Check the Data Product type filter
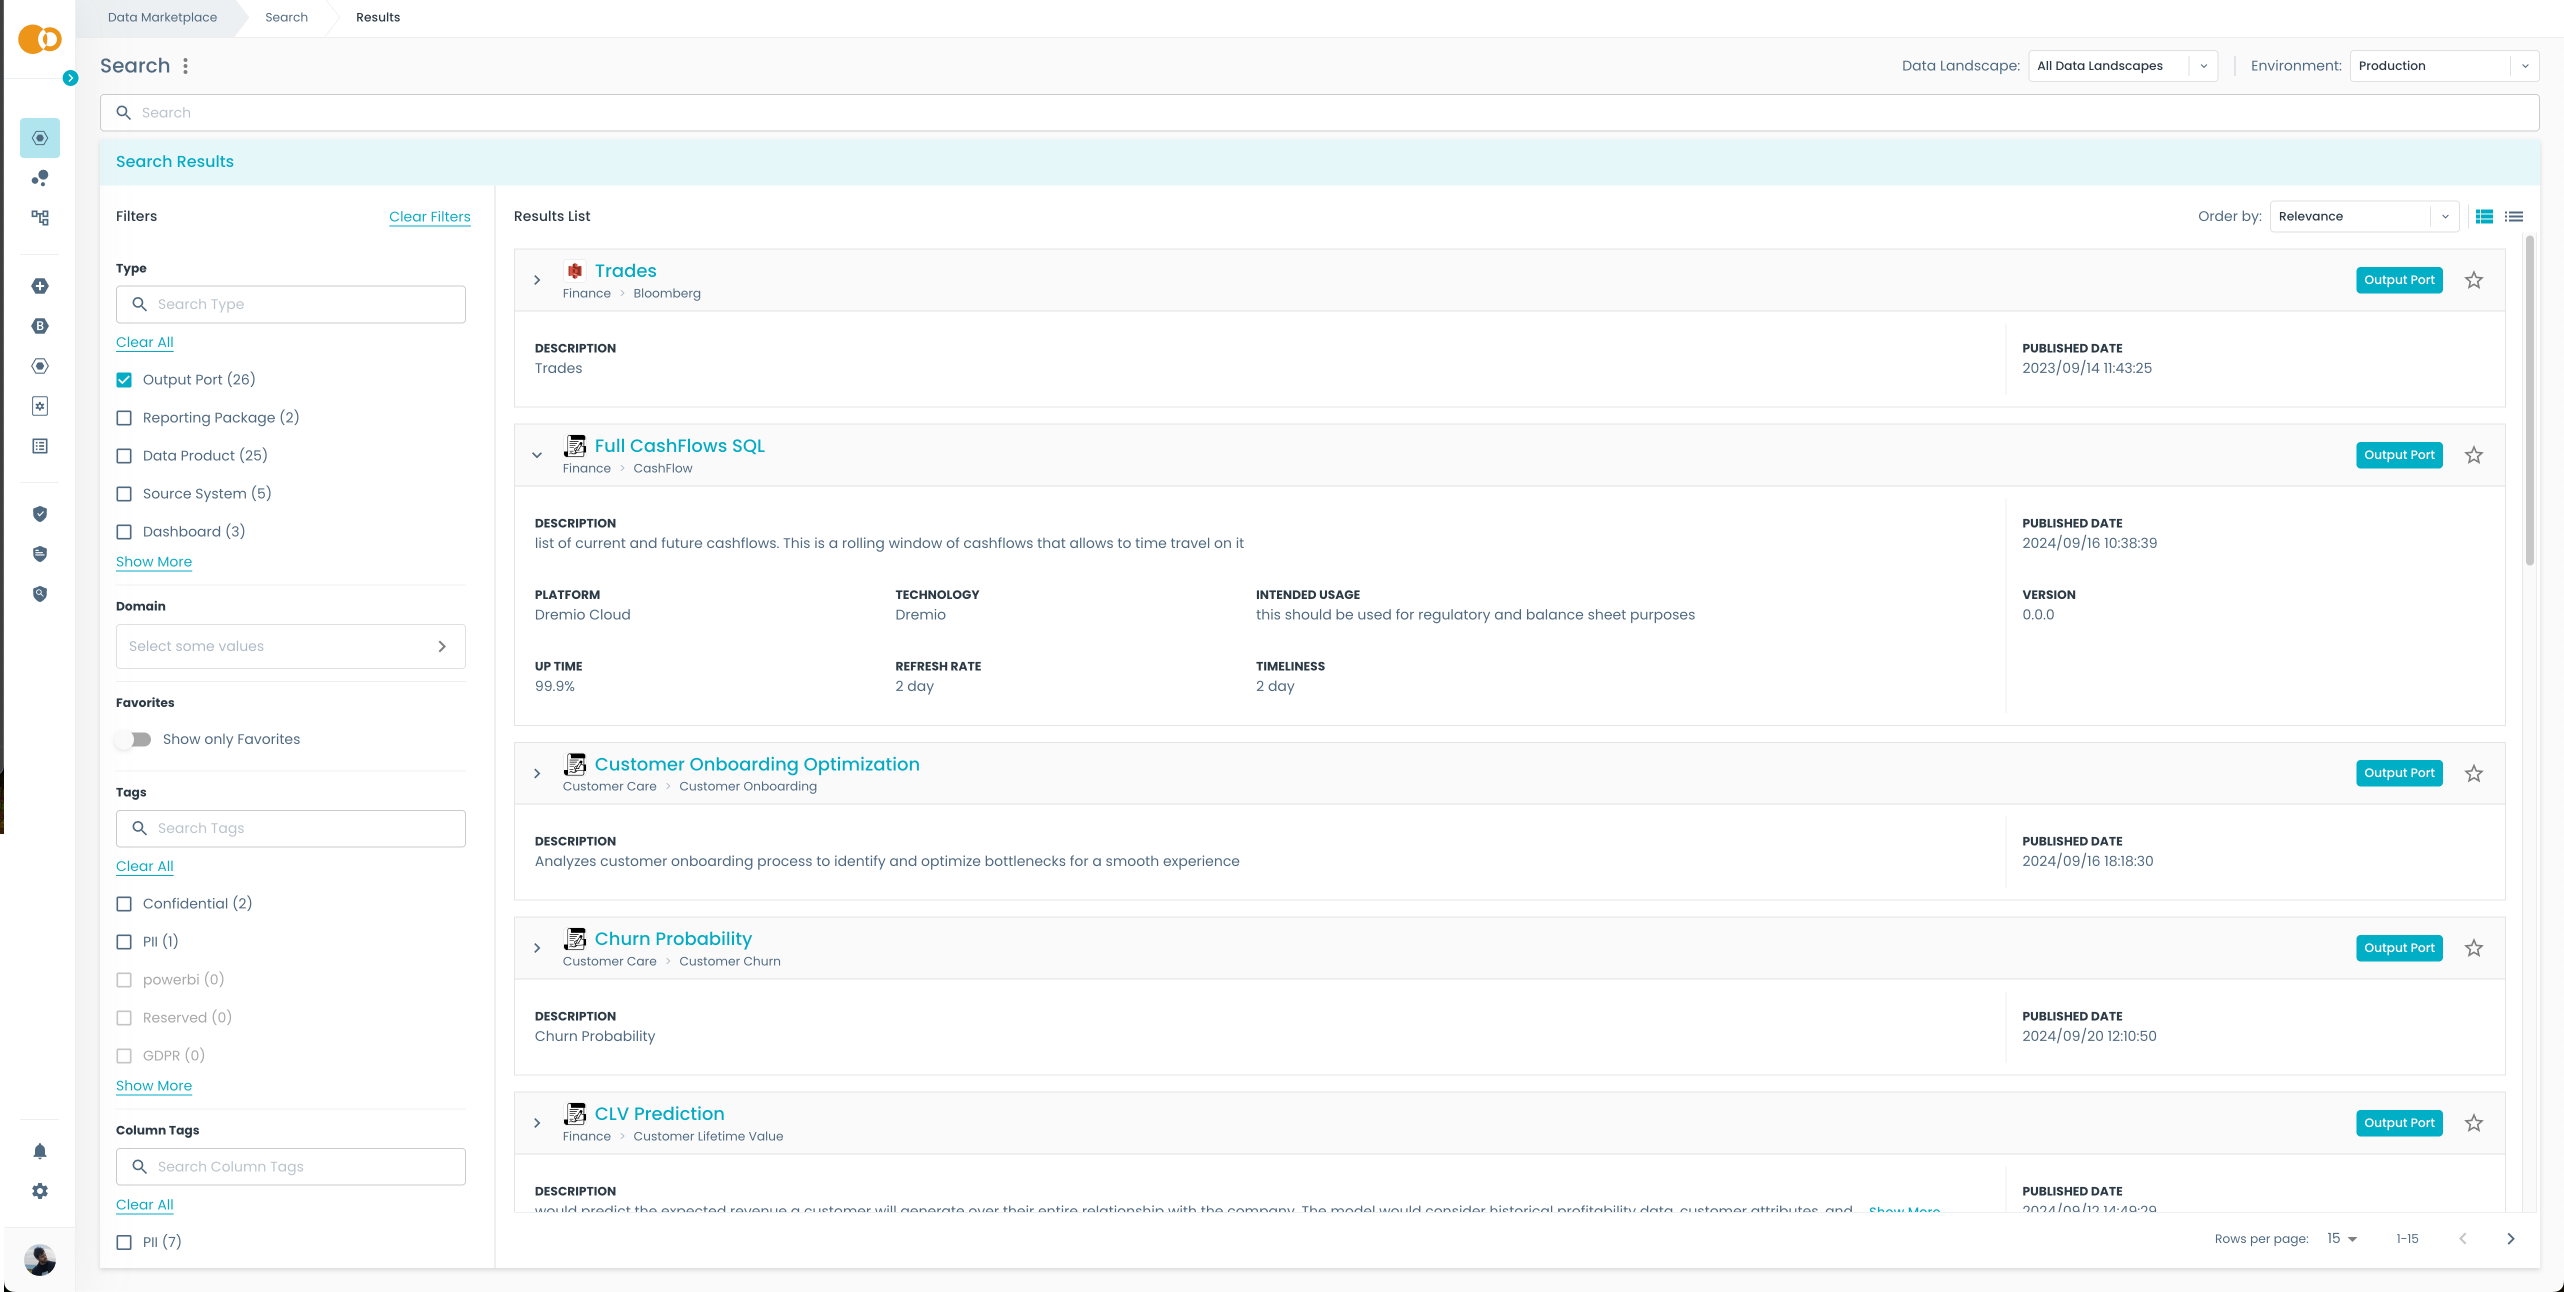This screenshot has height=1292, width=2564. click(124, 456)
